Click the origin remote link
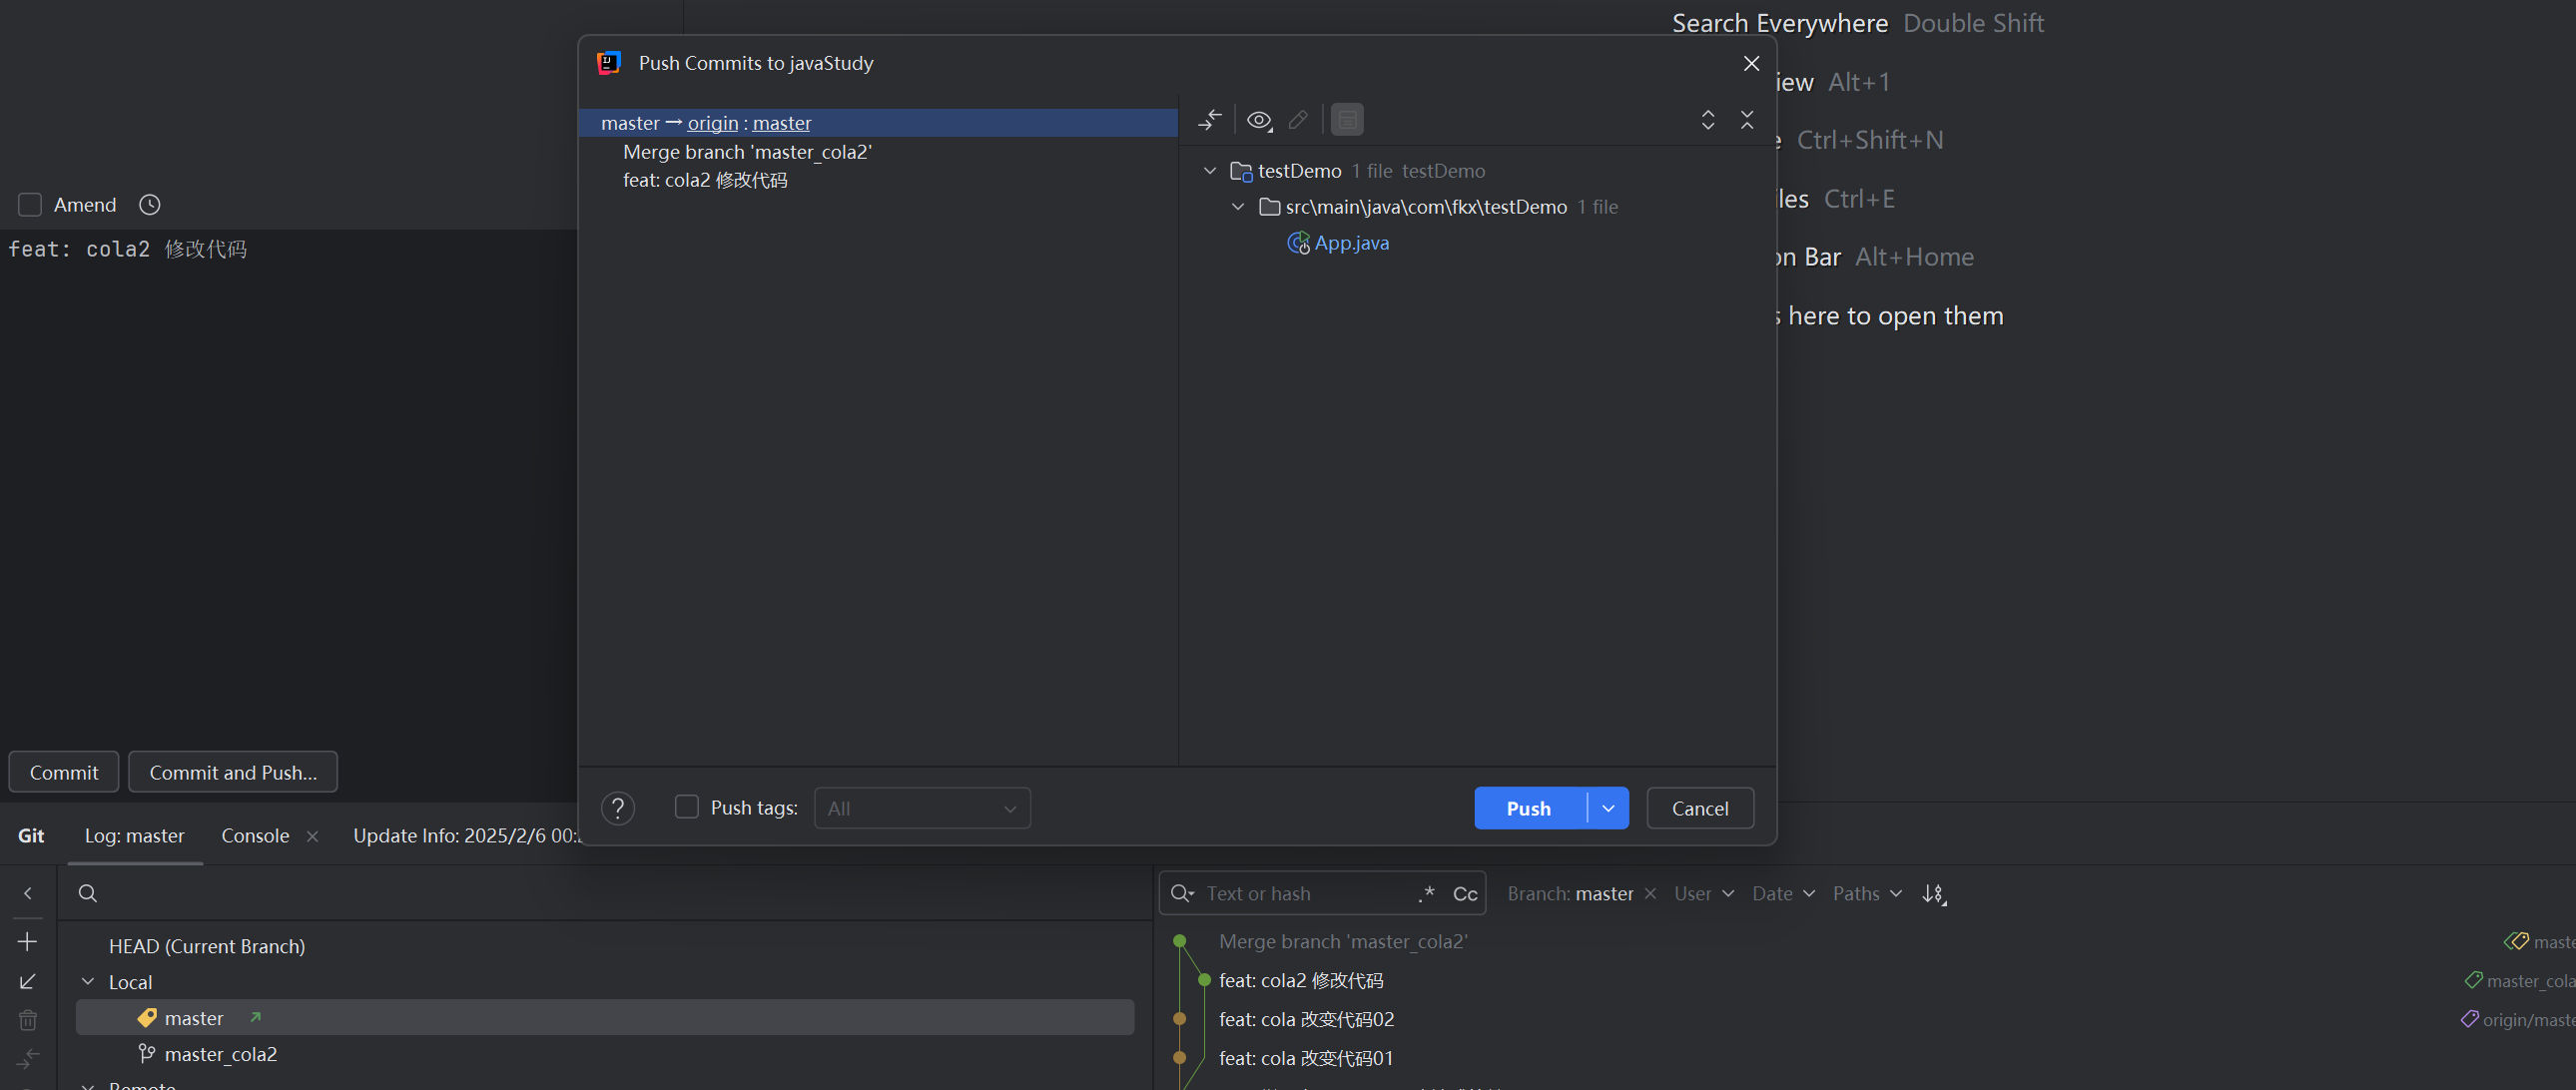 (x=713, y=123)
